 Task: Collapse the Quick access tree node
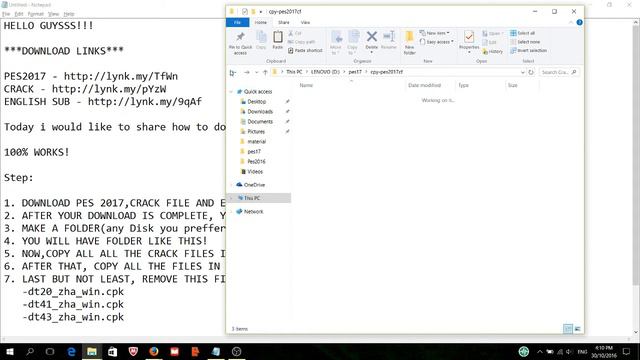click(231, 92)
